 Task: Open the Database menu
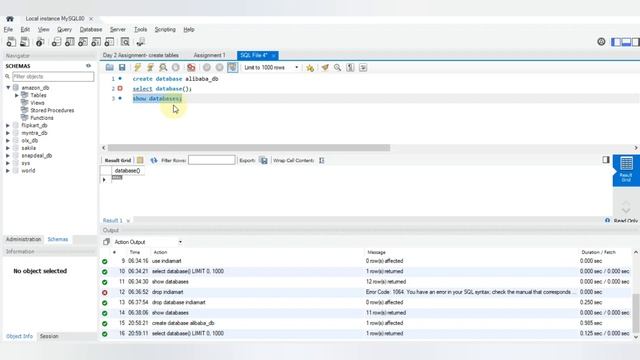pos(91,29)
